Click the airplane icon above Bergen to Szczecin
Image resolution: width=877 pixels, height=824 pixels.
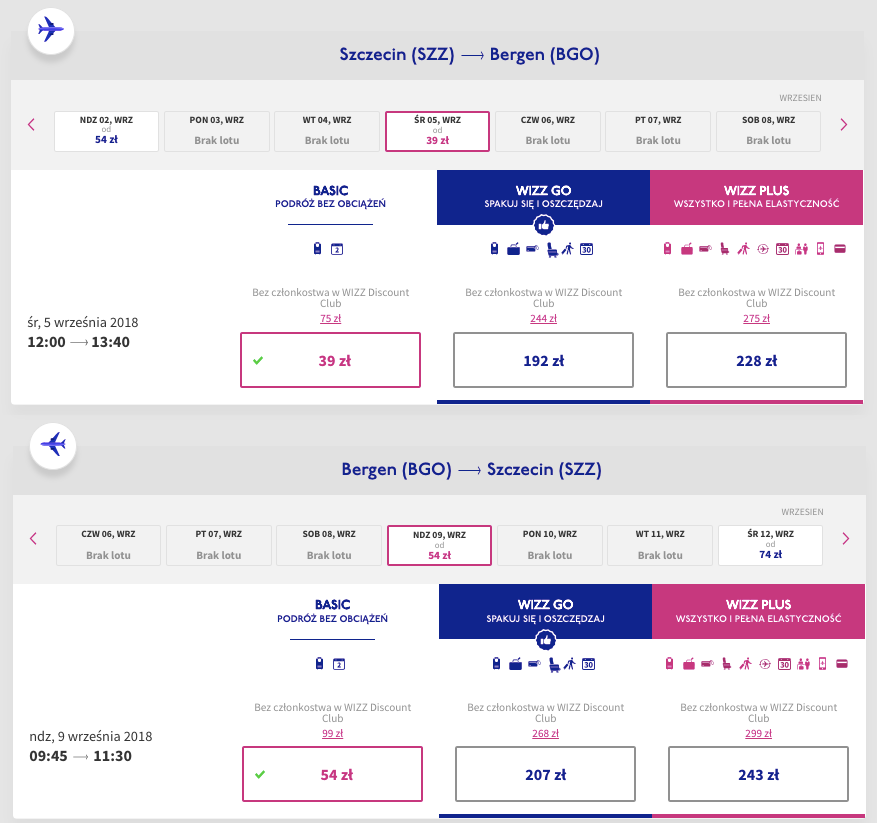(x=52, y=443)
